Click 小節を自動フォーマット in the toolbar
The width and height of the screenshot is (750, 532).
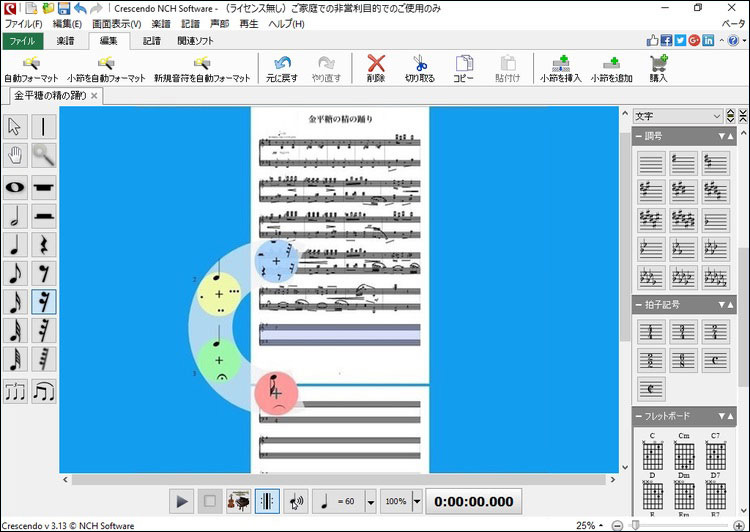click(x=106, y=69)
